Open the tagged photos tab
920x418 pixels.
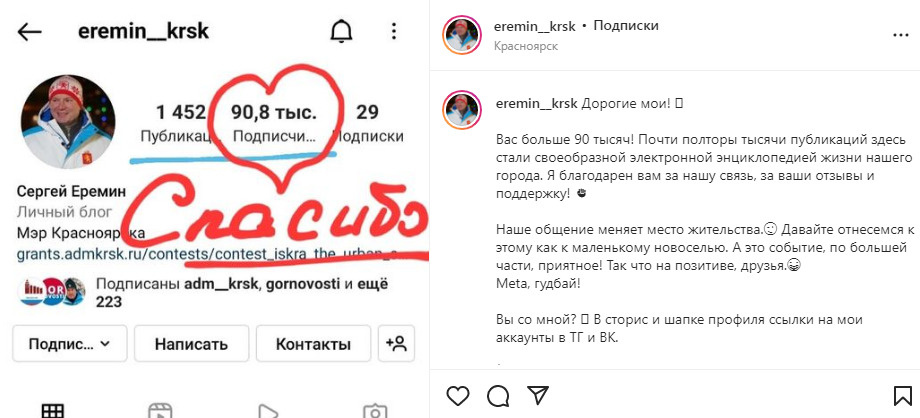tap(374, 410)
